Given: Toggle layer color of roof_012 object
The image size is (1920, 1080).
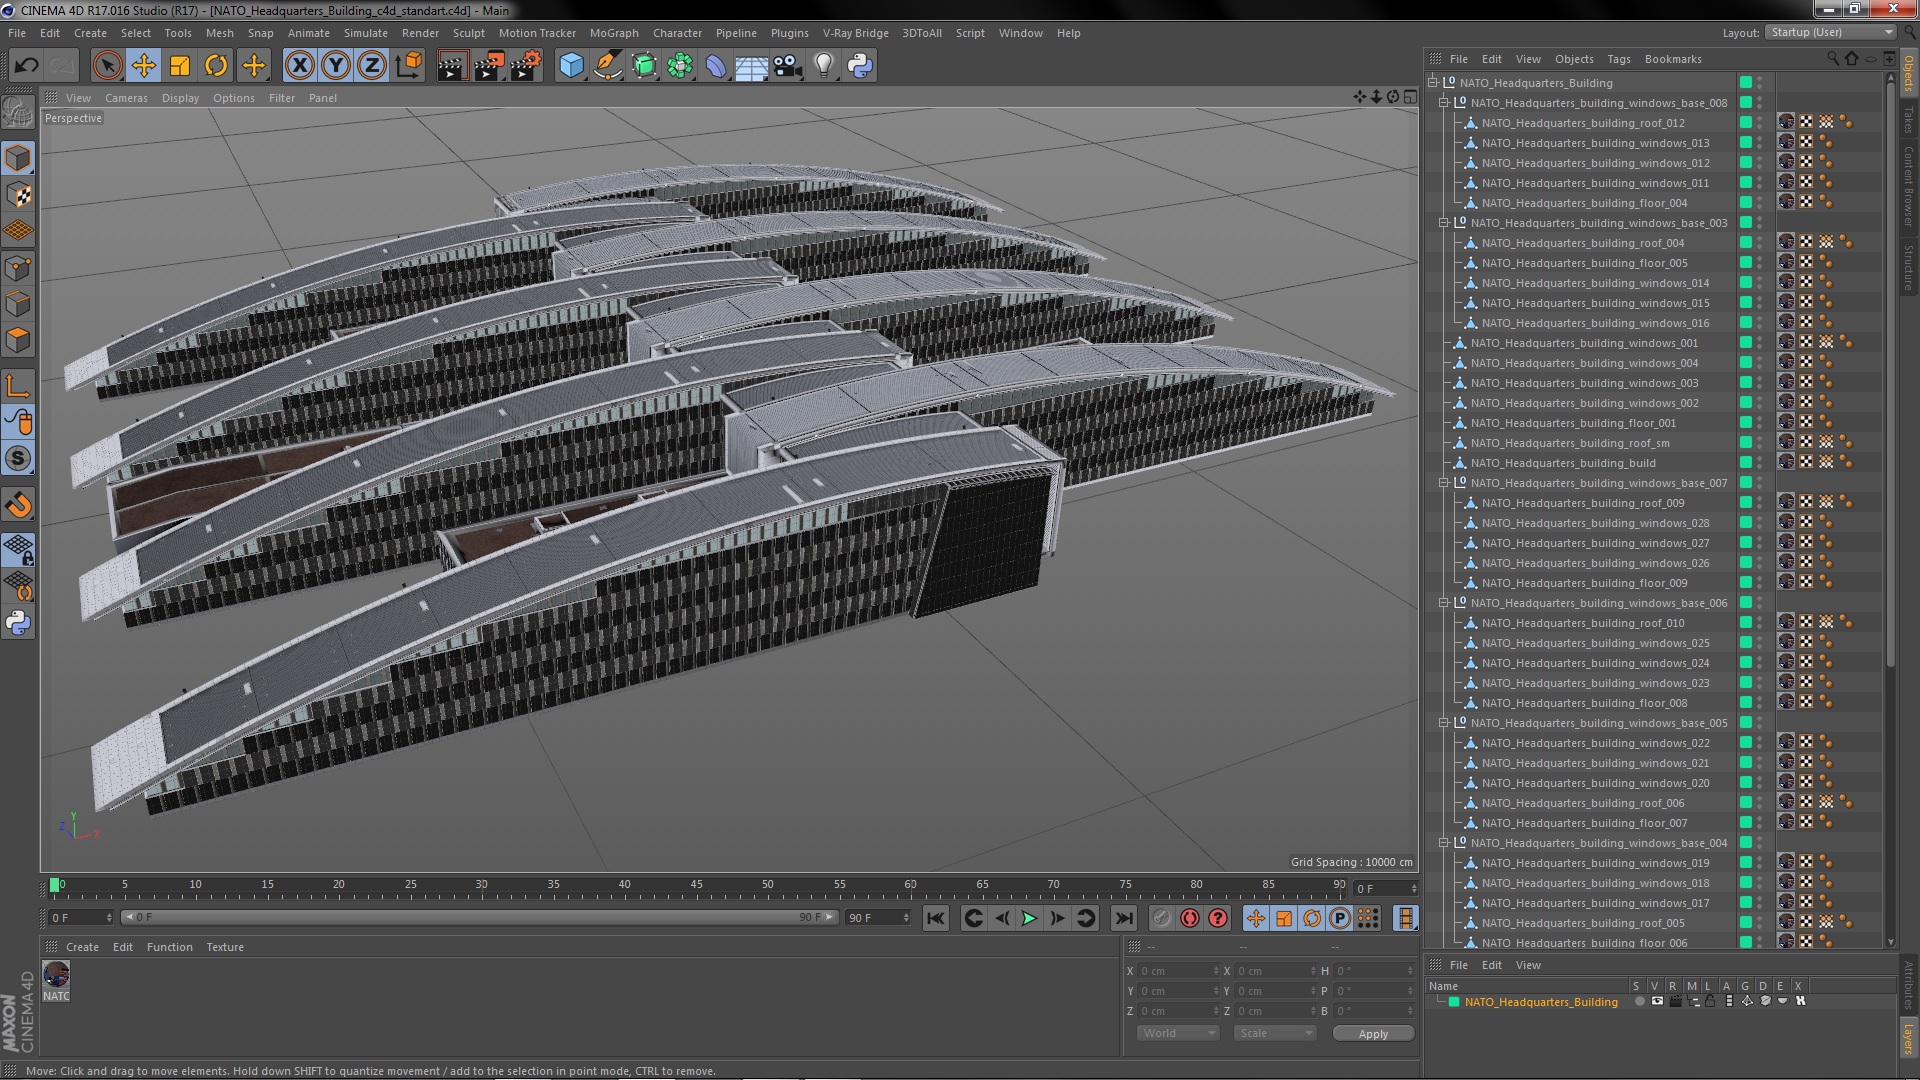Looking at the screenshot, I should coord(1745,123).
